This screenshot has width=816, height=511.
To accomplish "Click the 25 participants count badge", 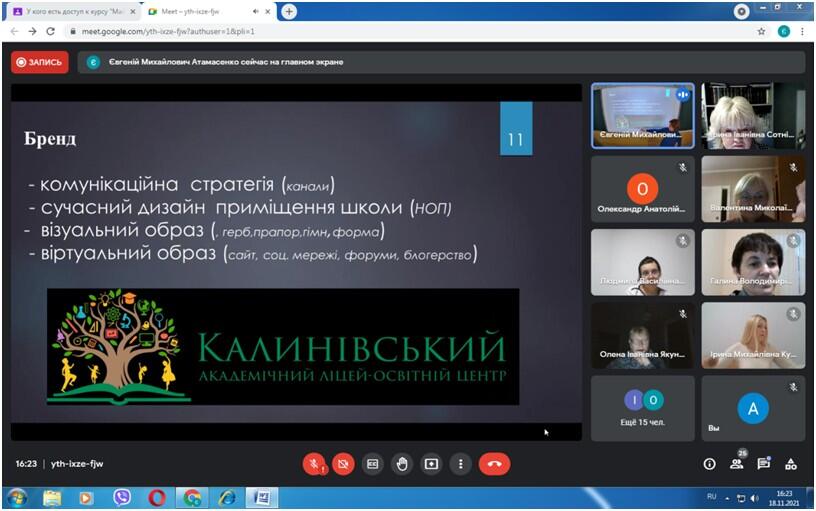I will tap(743, 453).
